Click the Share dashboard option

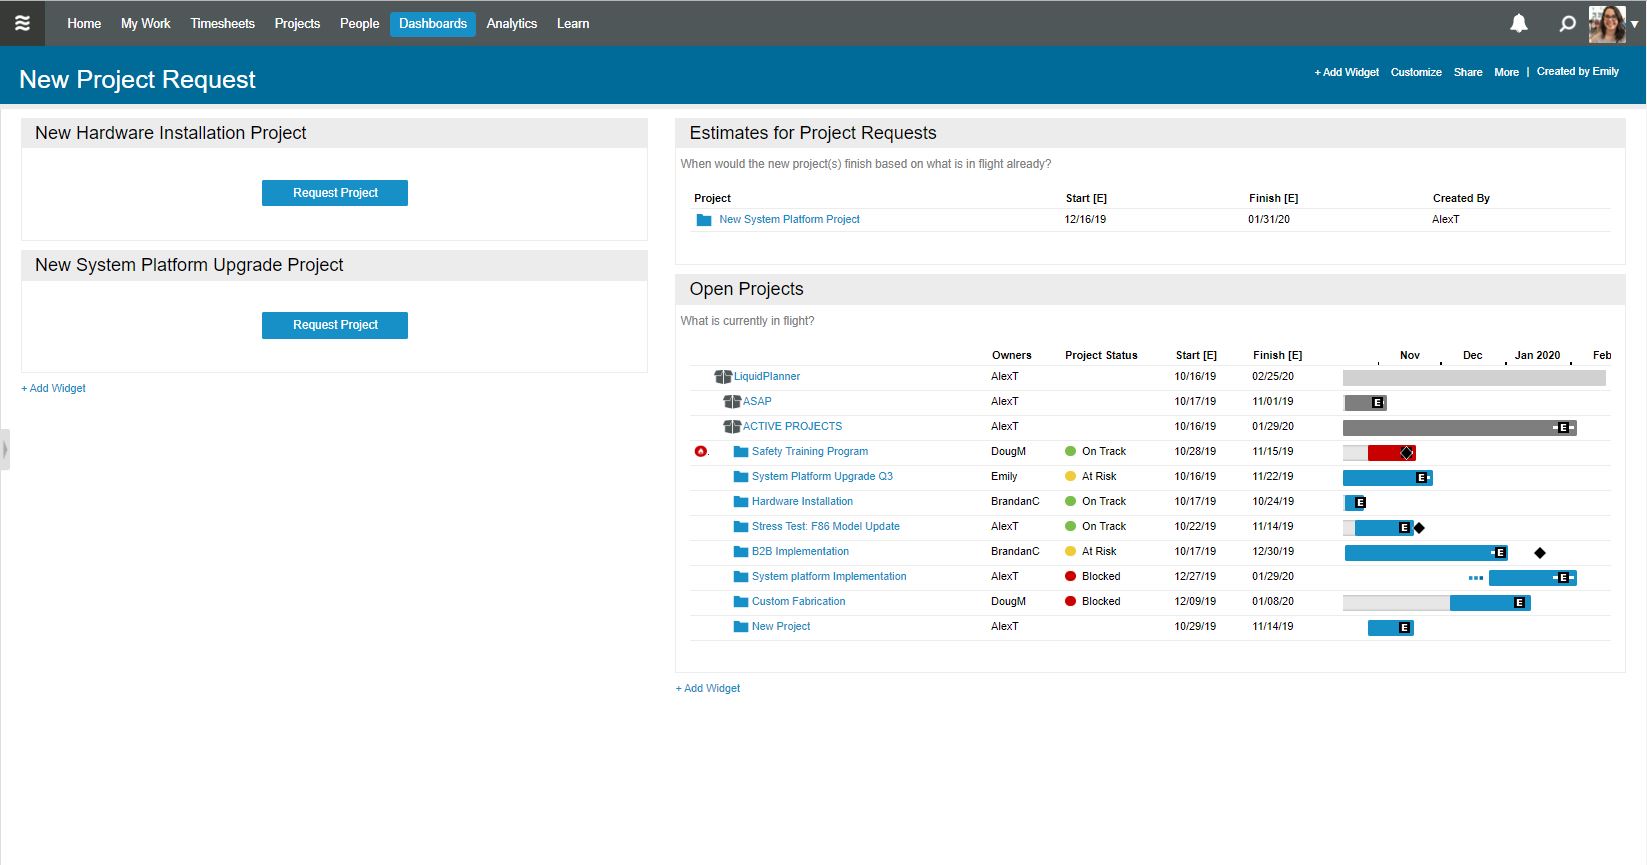point(1467,72)
